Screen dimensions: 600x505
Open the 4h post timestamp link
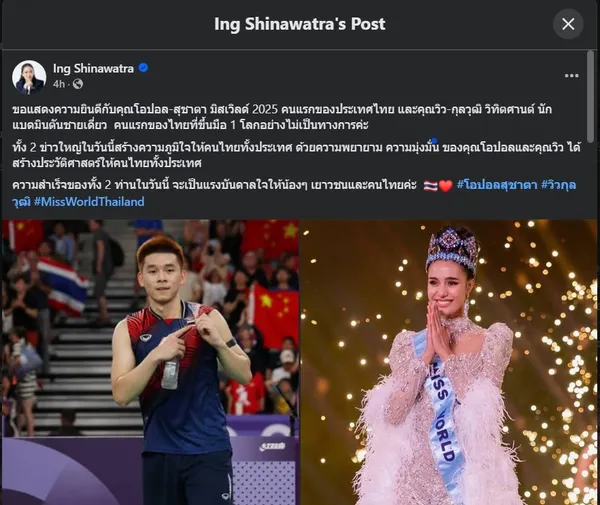59,84
